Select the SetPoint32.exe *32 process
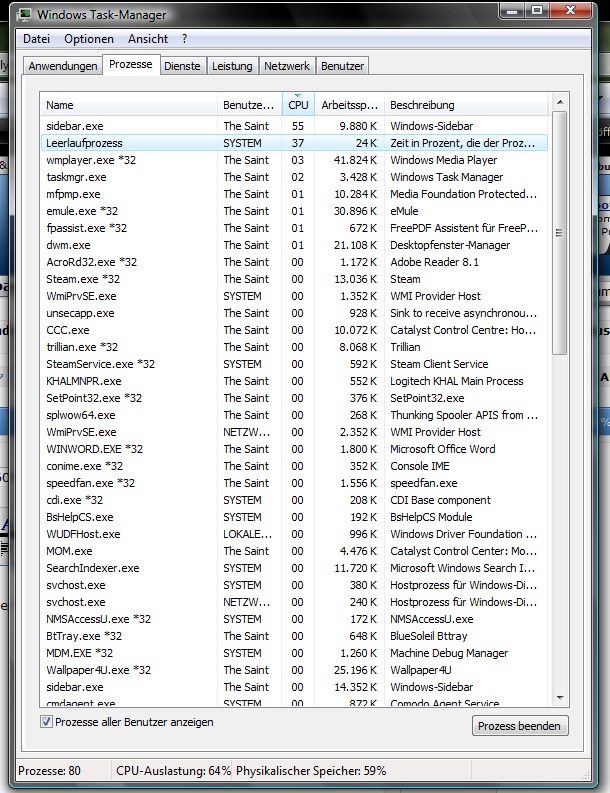 coord(294,398)
